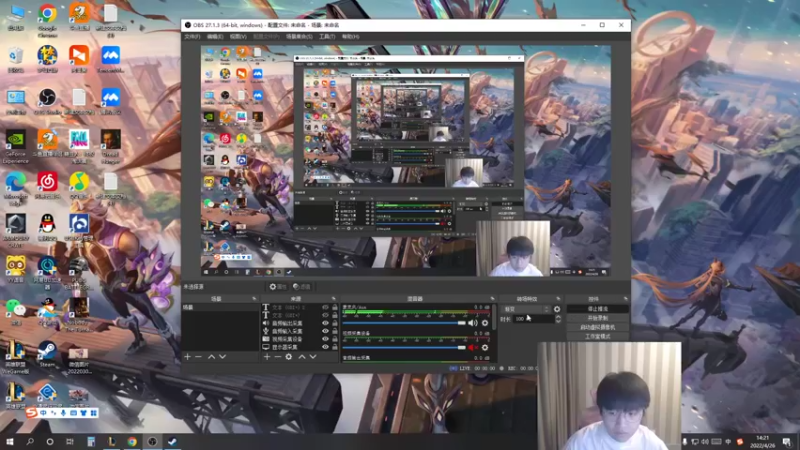Pop out the 场景 dock with header icon
The height and width of the screenshot is (450, 800).
pos(254,298)
